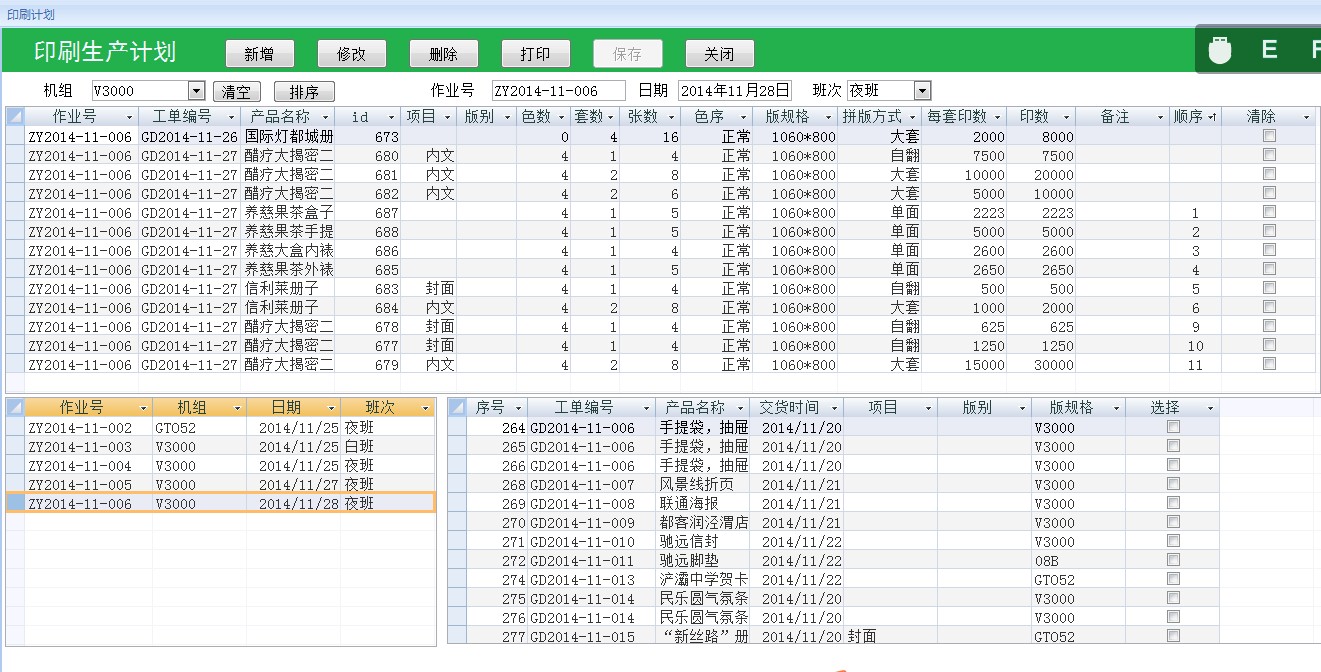Open 工单编号 column filter in top table
Image resolution: width=1321 pixels, height=672 pixels.
(231, 117)
